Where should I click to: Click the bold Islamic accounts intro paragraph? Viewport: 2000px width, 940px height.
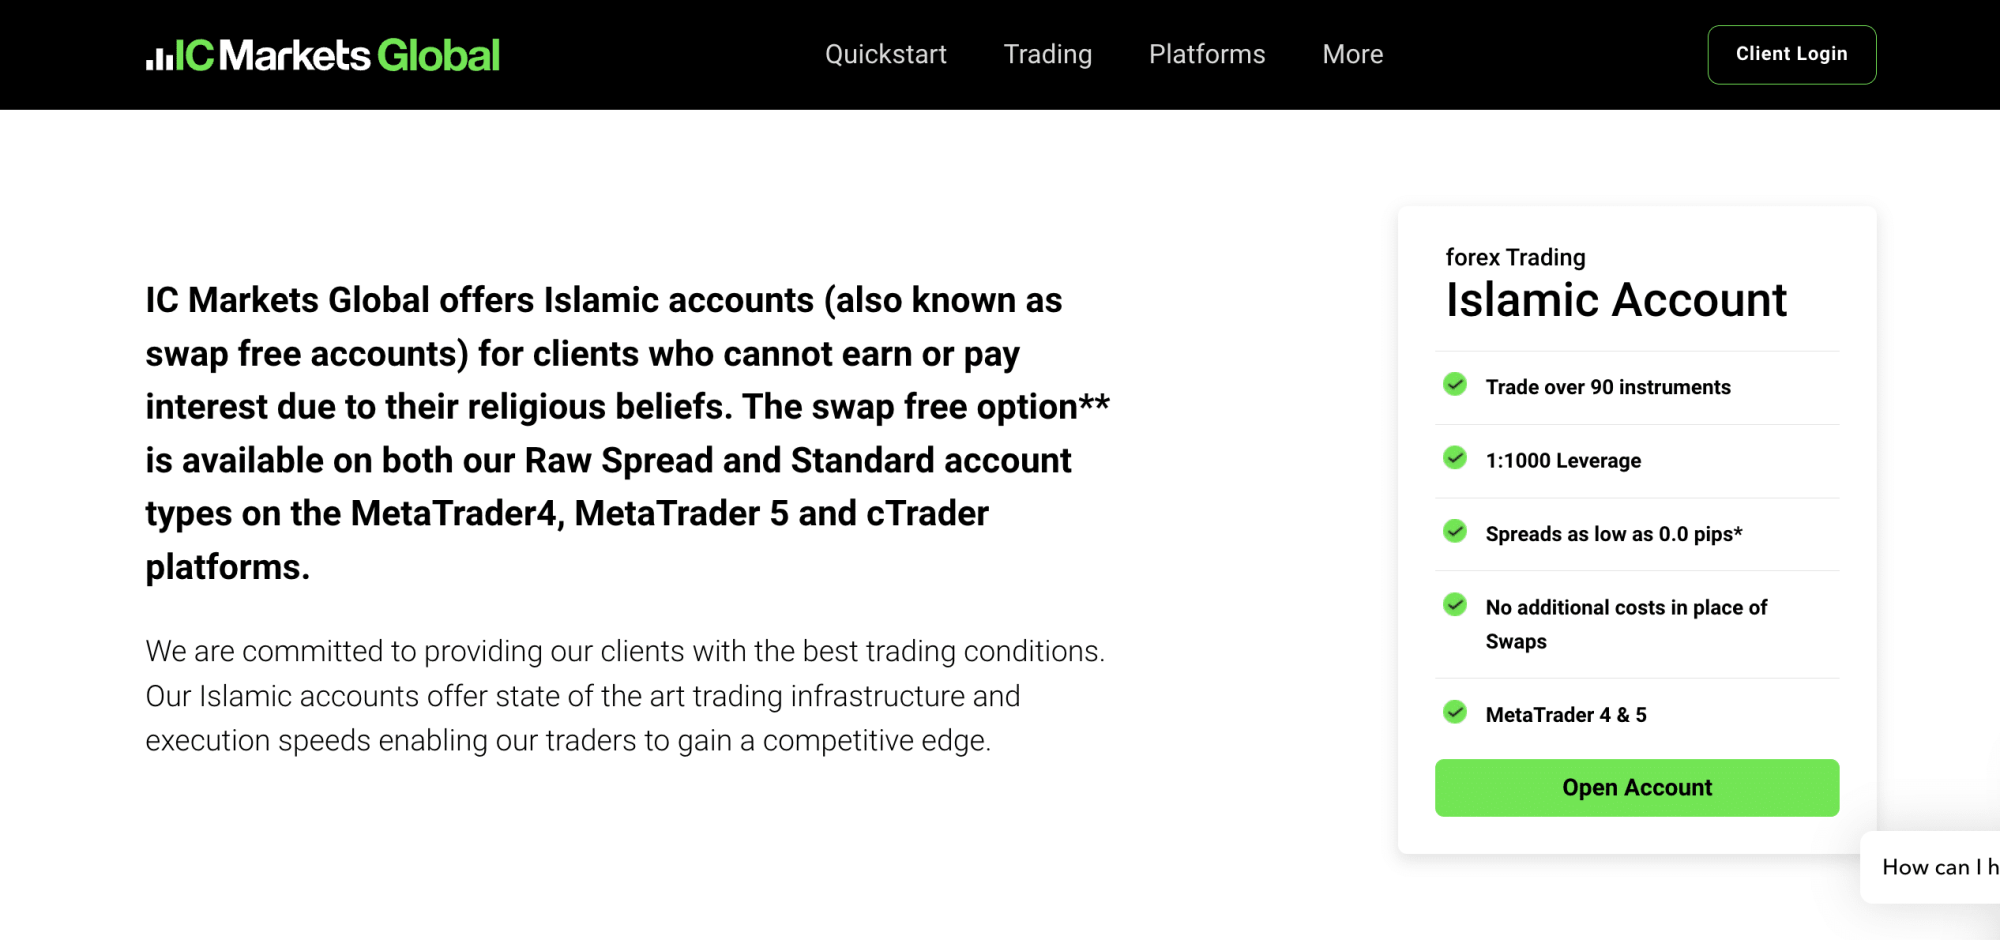point(627,433)
